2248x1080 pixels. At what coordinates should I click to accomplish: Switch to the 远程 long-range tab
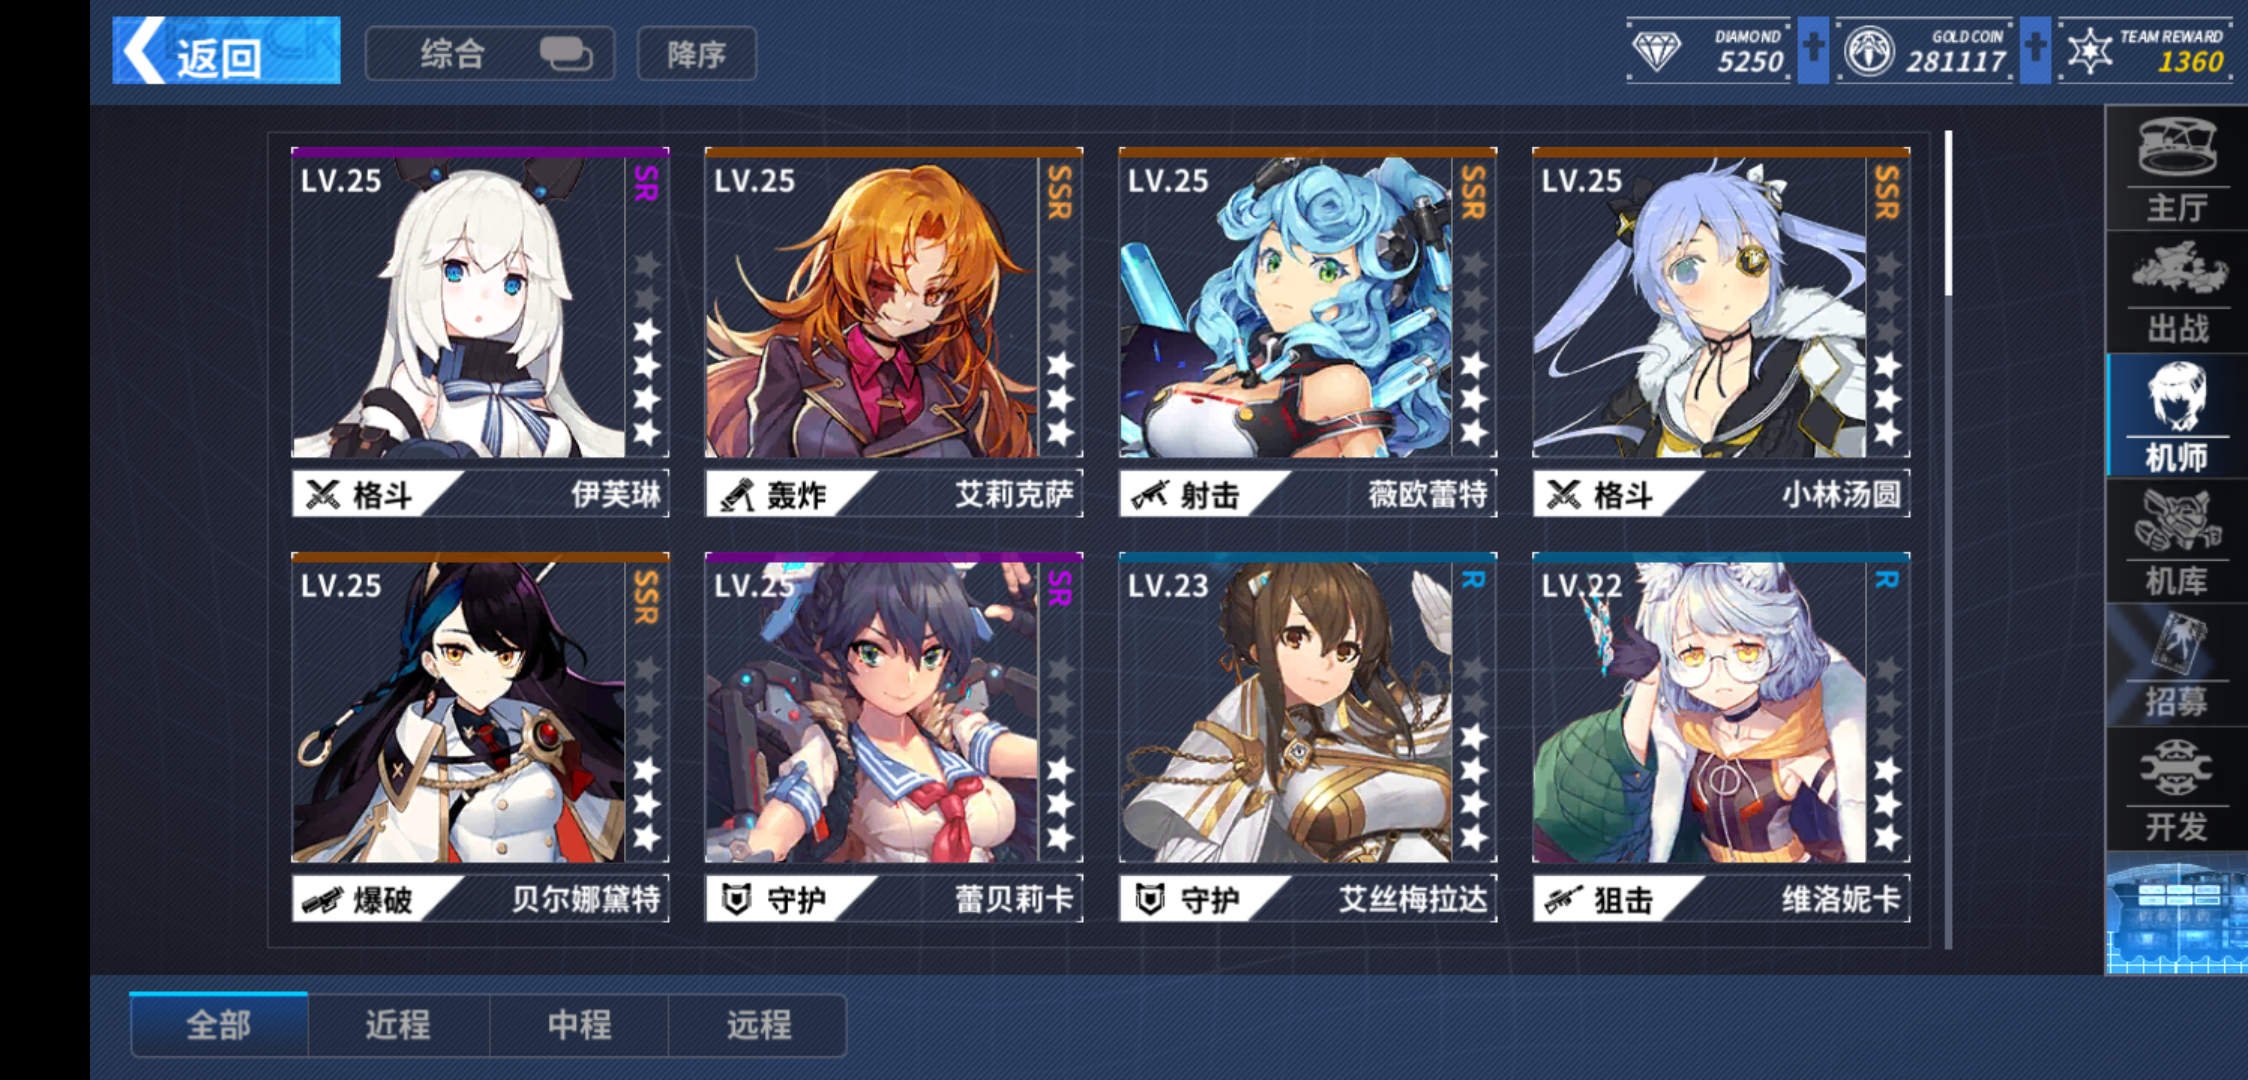coord(759,1025)
